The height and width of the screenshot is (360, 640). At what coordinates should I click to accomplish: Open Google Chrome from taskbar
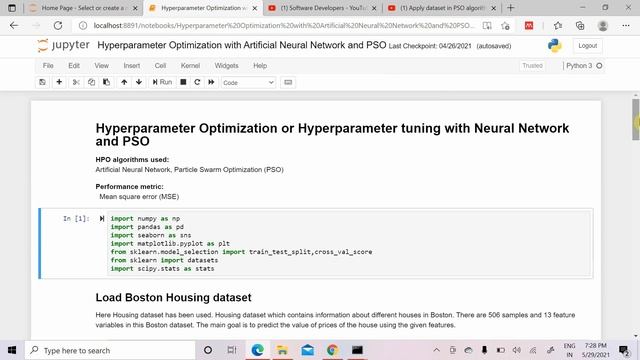point(332,350)
